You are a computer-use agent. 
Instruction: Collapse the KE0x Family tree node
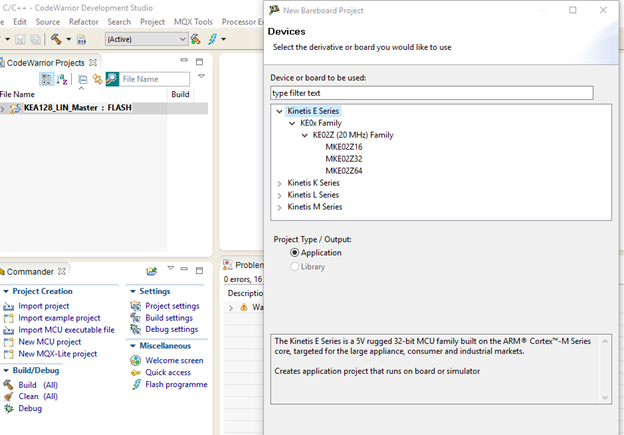pyautogui.click(x=292, y=123)
